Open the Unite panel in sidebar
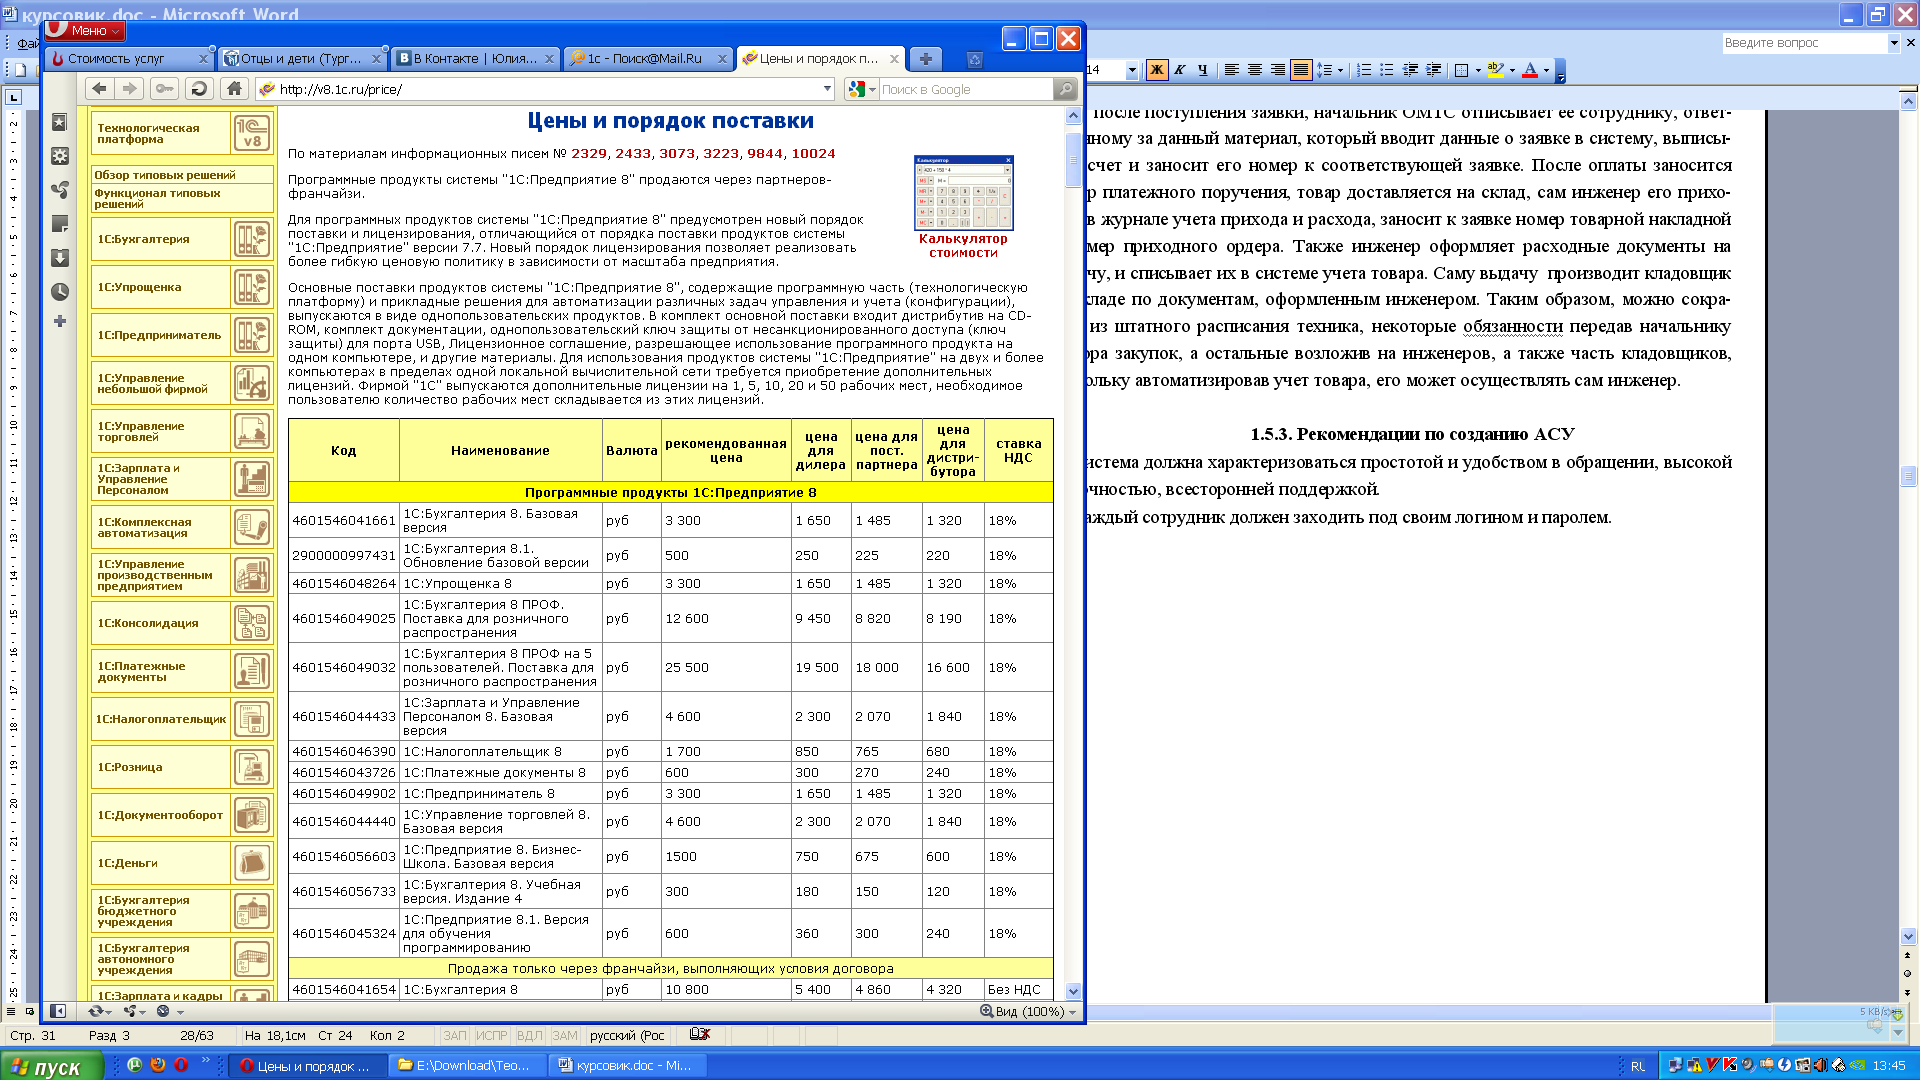The image size is (1920, 1080). (60, 190)
